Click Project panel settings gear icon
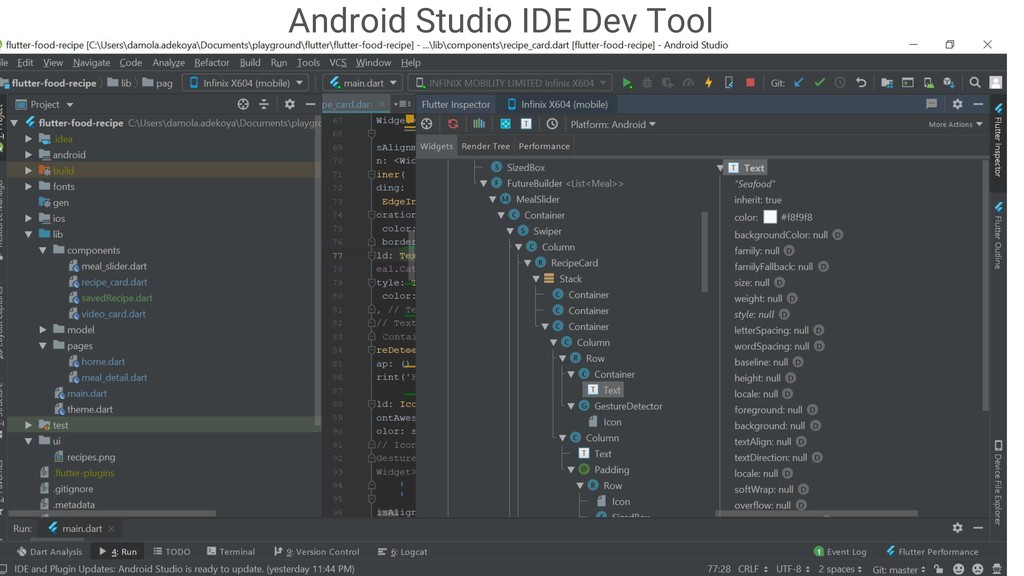 click(x=290, y=104)
